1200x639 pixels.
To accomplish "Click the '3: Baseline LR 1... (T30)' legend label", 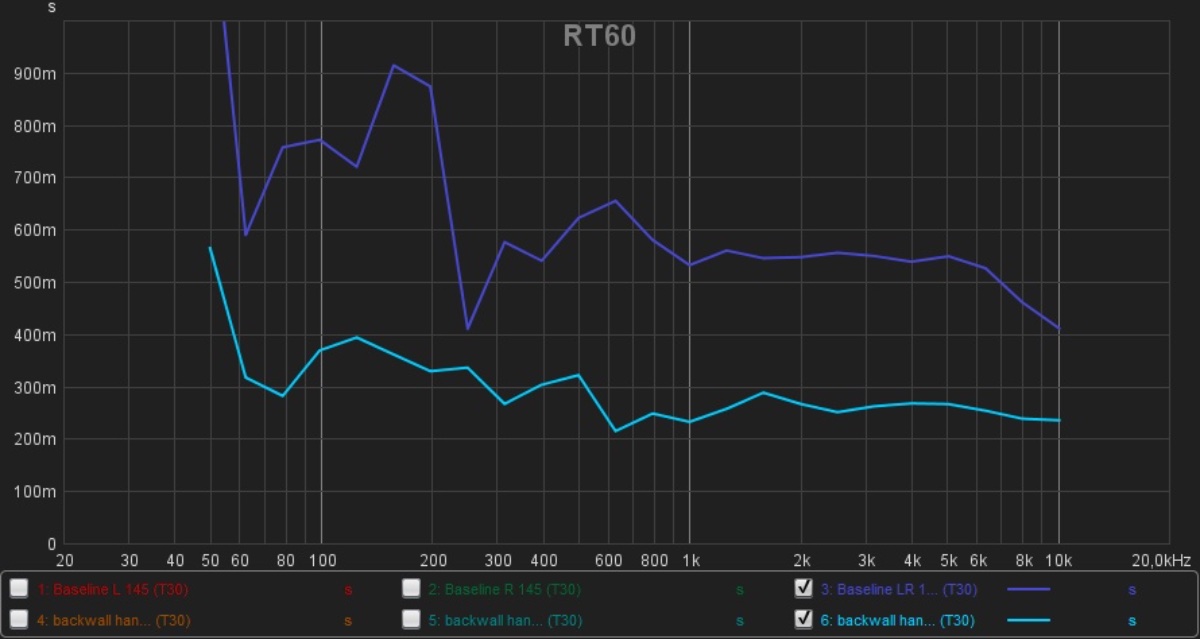I will click(x=898, y=590).
